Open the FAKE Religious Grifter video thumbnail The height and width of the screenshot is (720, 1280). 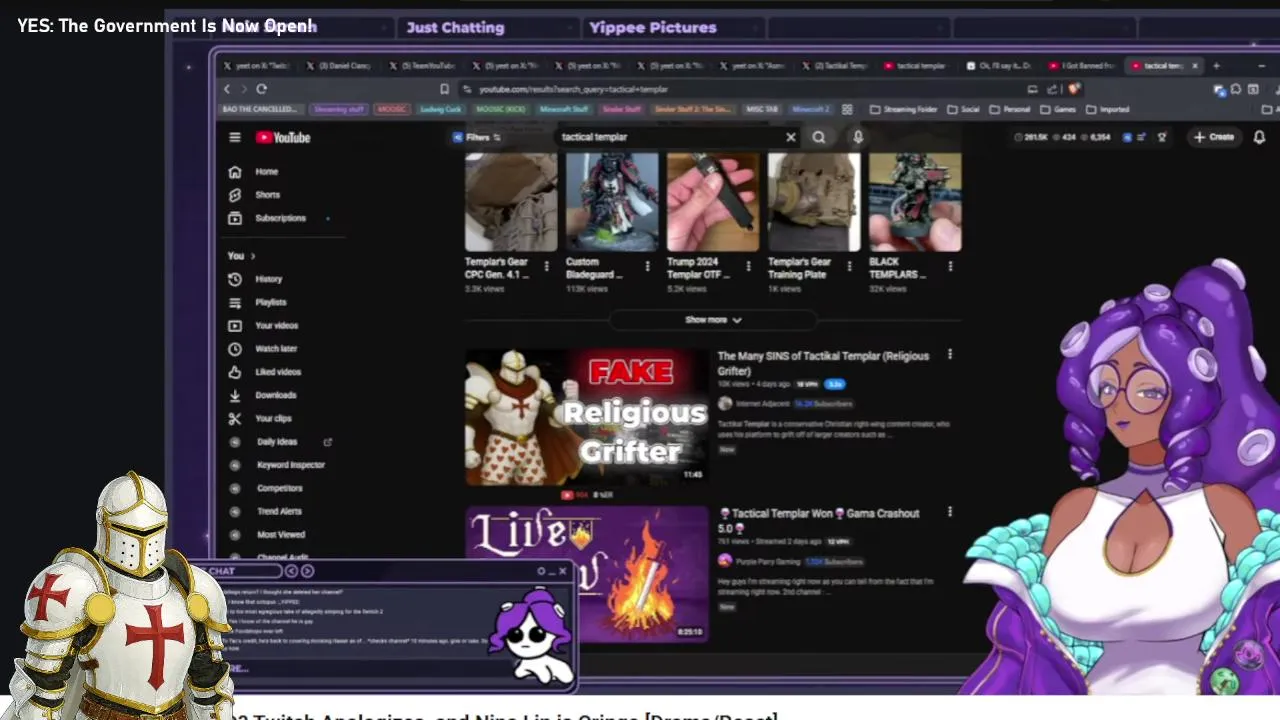(x=586, y=415)
